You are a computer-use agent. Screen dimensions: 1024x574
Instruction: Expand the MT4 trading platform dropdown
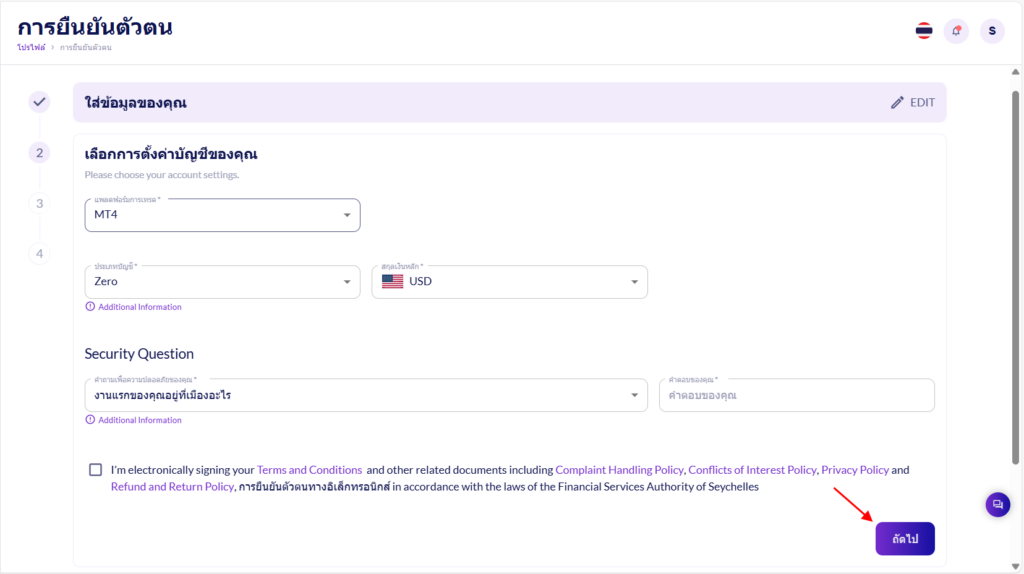(x=222, y=215)
